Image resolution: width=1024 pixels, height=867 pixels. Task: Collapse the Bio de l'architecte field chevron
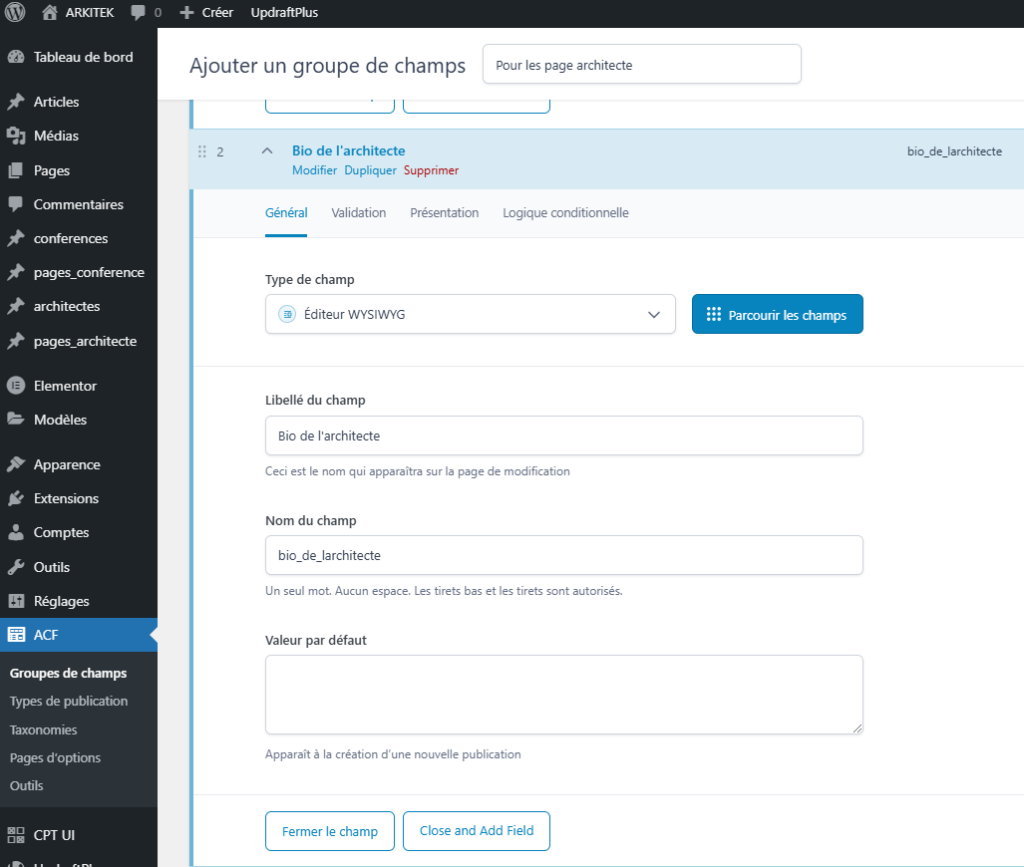(x=266, y=151)
